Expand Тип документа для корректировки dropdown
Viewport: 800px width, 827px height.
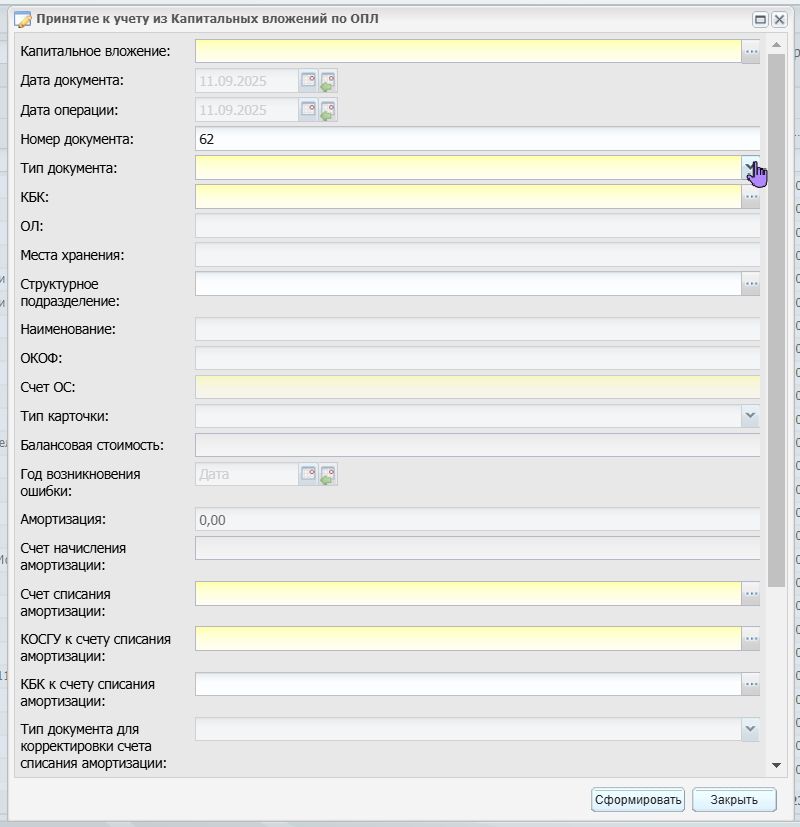click(750, 729)
